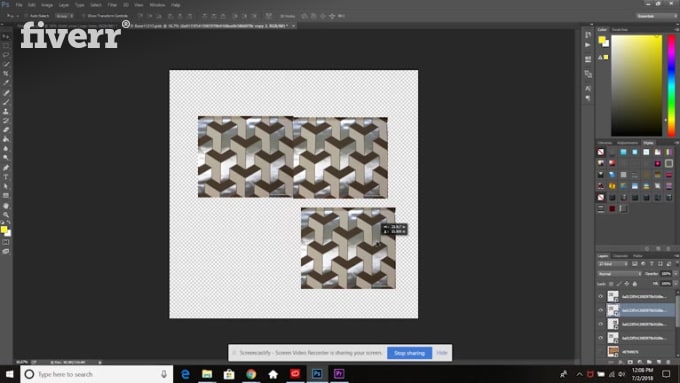
Task: Open the blend mode Normal dropdown
Action: (x=619, y=274)
